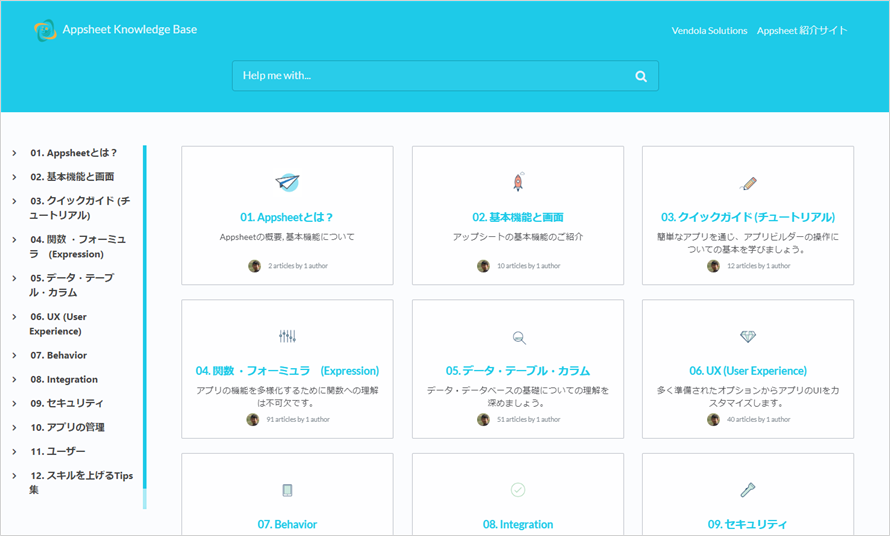Click author avatar beside "40 articles by 1 author"
Viewport: 890px width, 536px height.
point(713,420)
